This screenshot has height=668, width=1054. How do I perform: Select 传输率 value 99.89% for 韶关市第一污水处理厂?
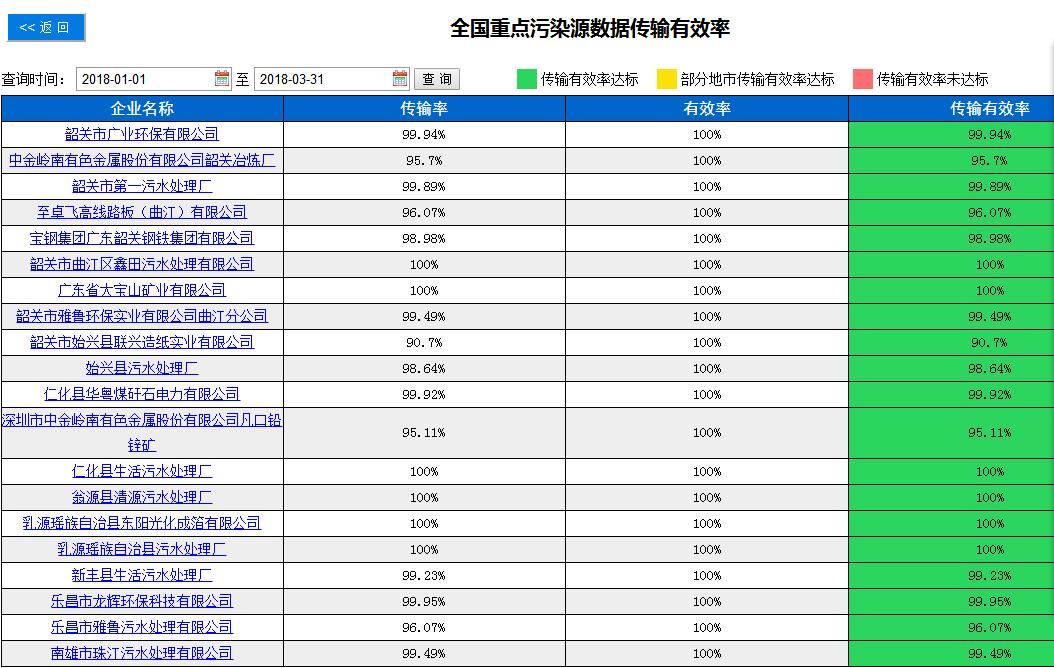(424, 187)
